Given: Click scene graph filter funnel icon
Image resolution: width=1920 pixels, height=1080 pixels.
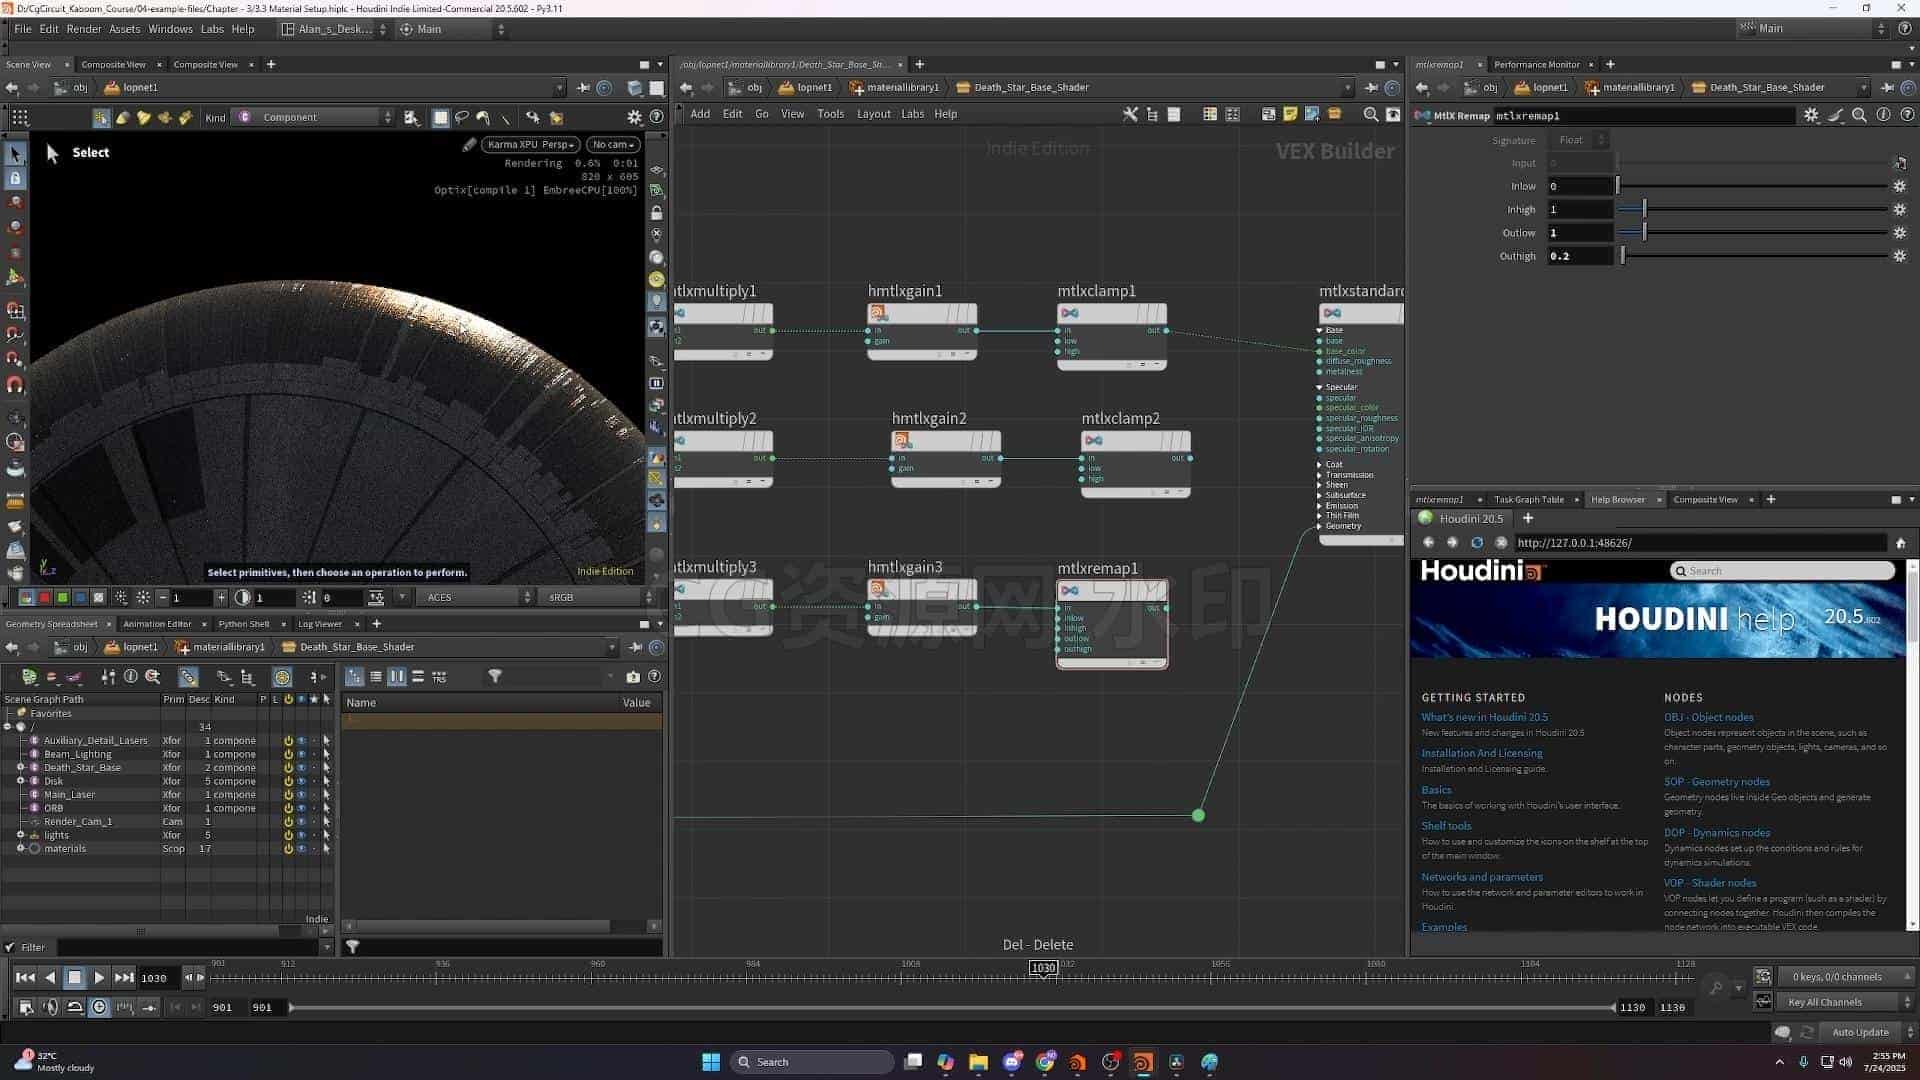Looking at the screenshot, I should [x=494, y=677].
